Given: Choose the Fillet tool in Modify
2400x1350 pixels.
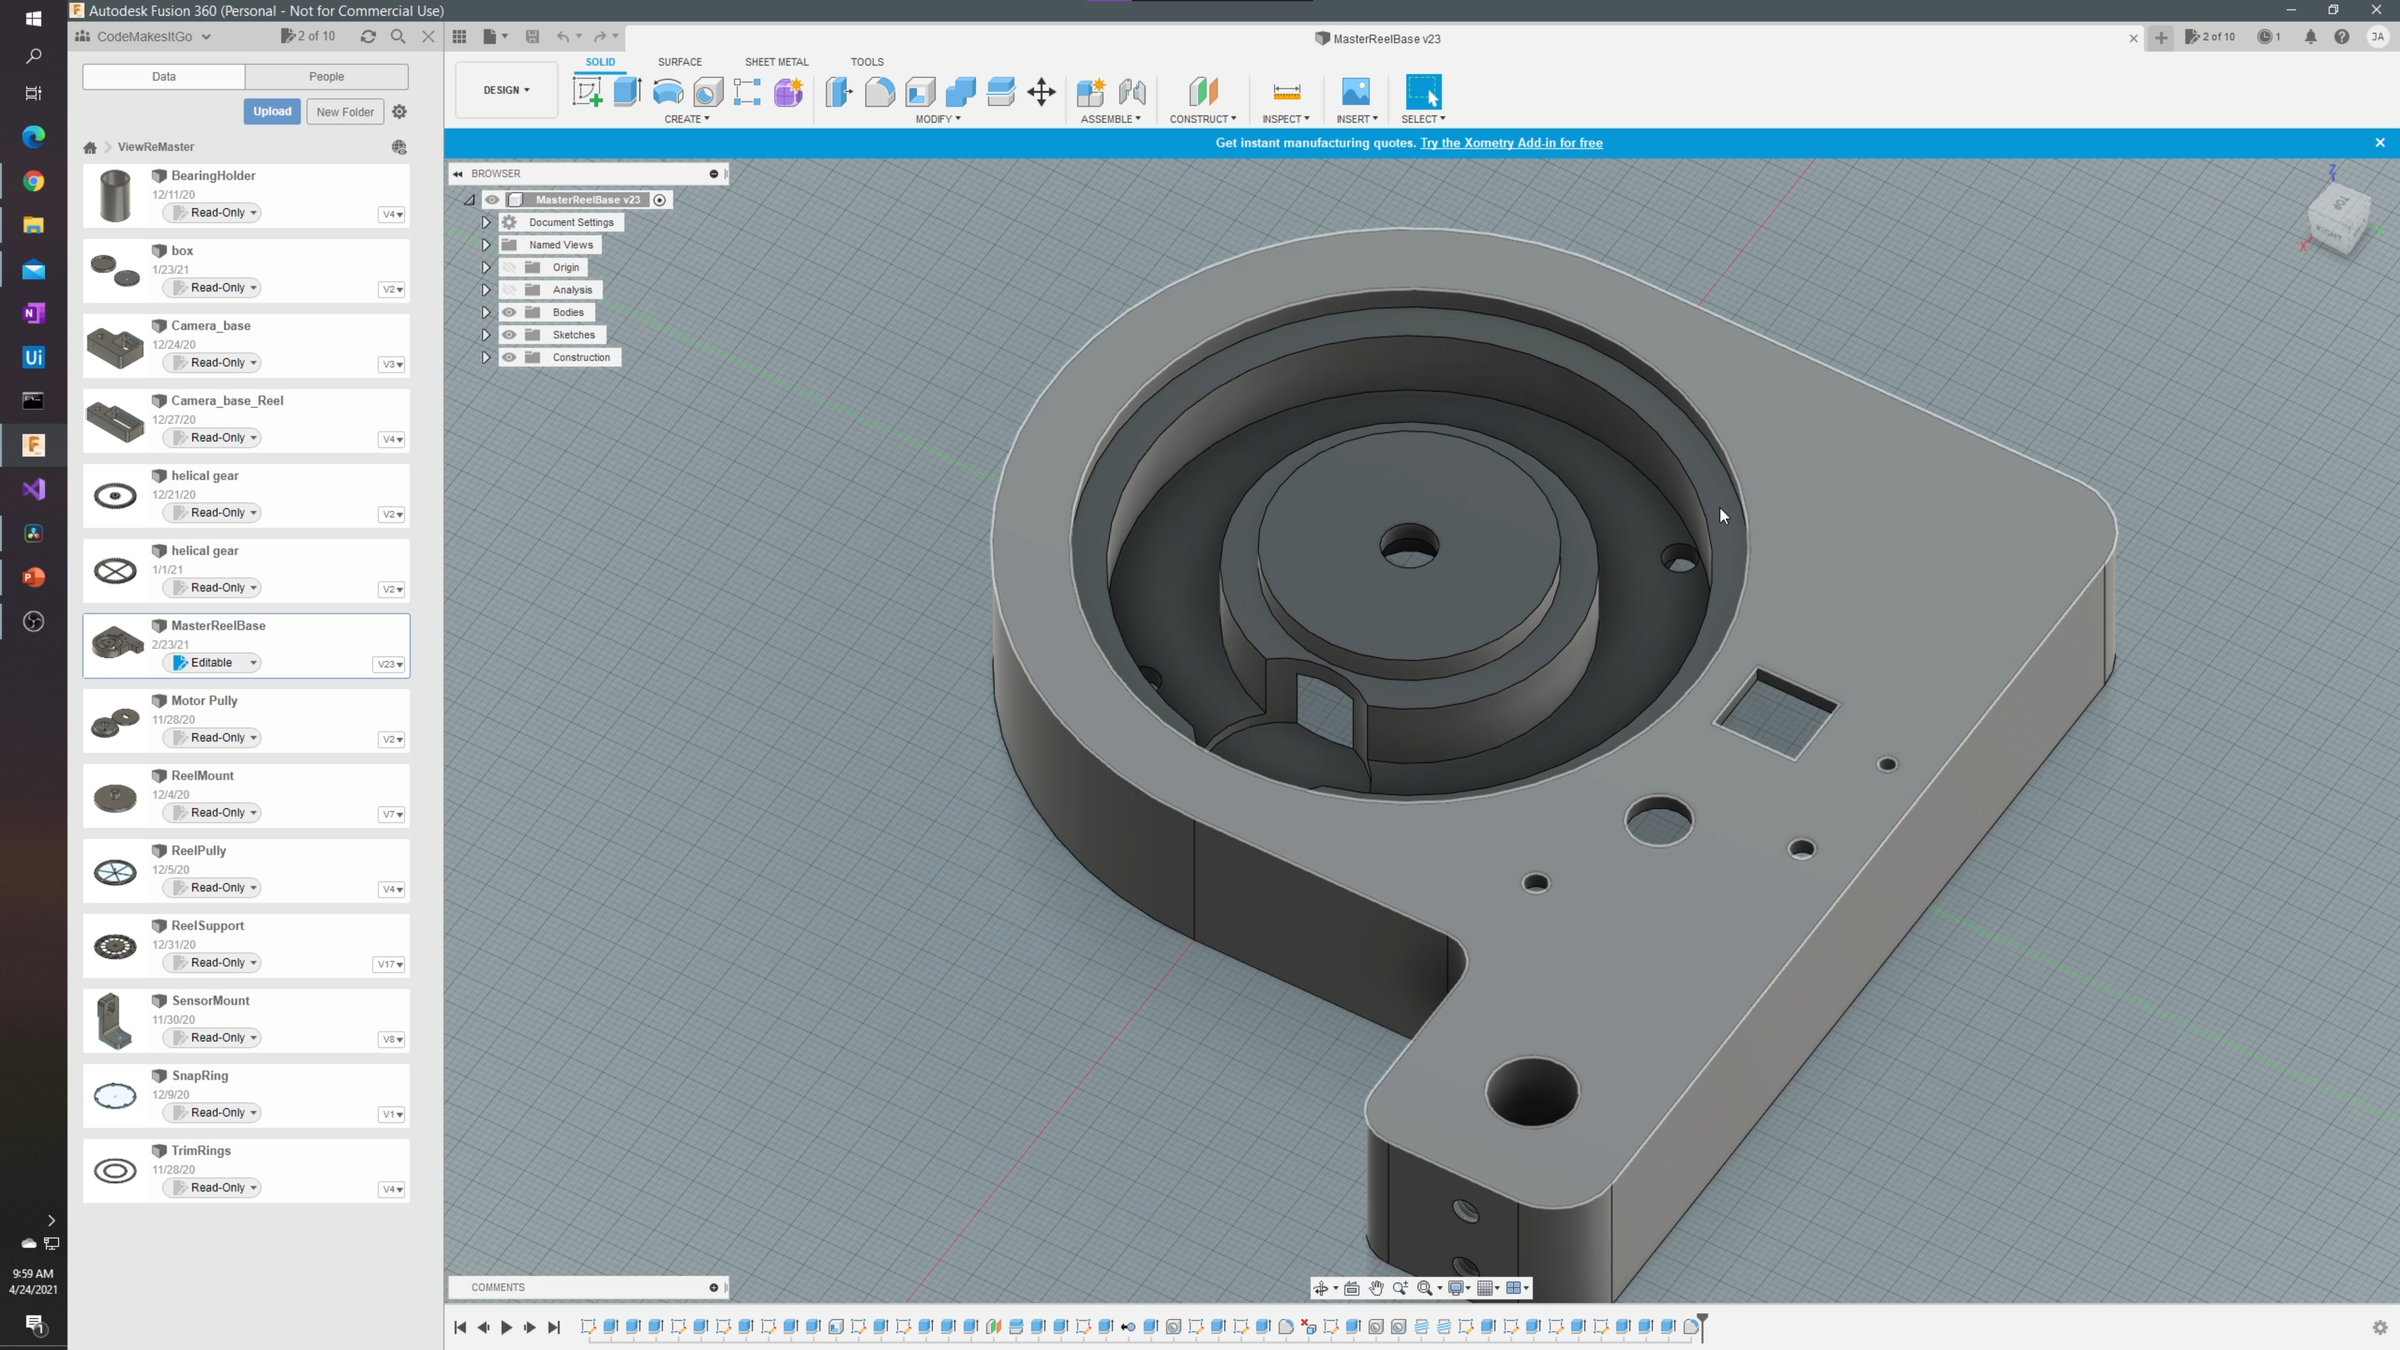Looking at the screenshot, I should [880, 92].
